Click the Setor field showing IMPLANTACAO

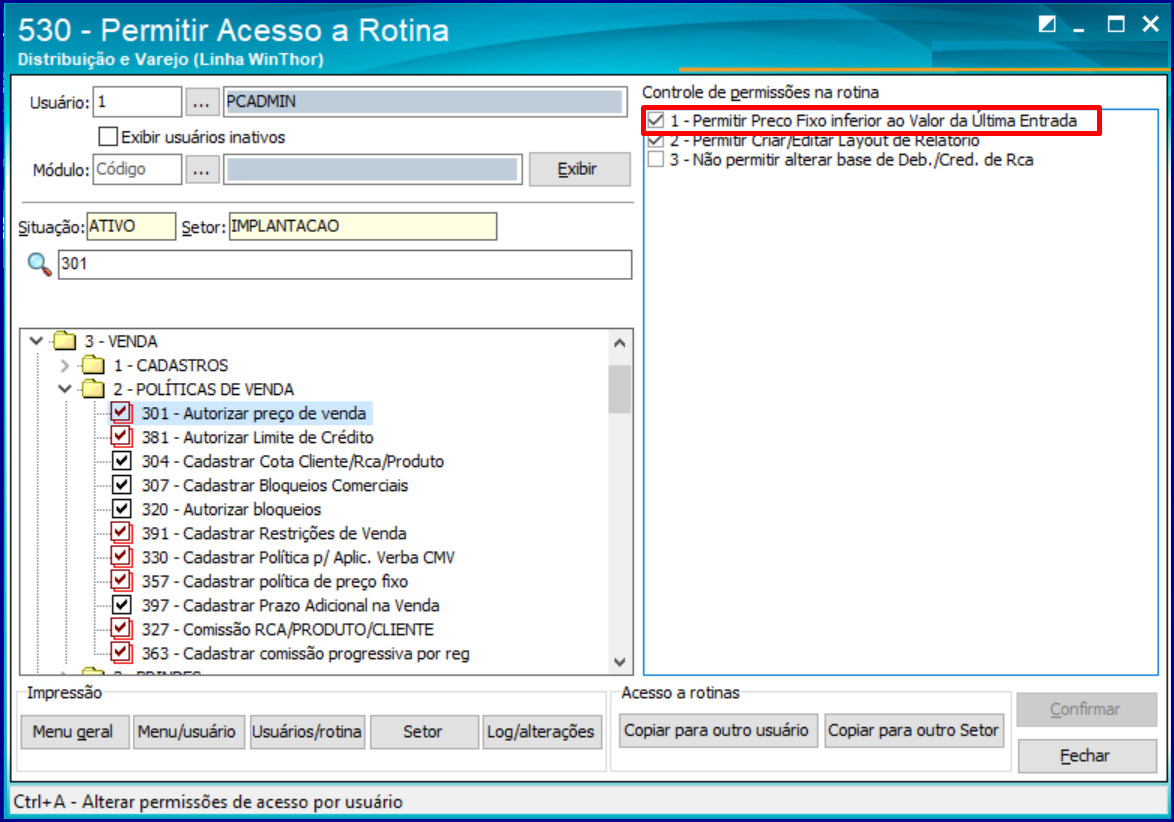click(362, 226)
